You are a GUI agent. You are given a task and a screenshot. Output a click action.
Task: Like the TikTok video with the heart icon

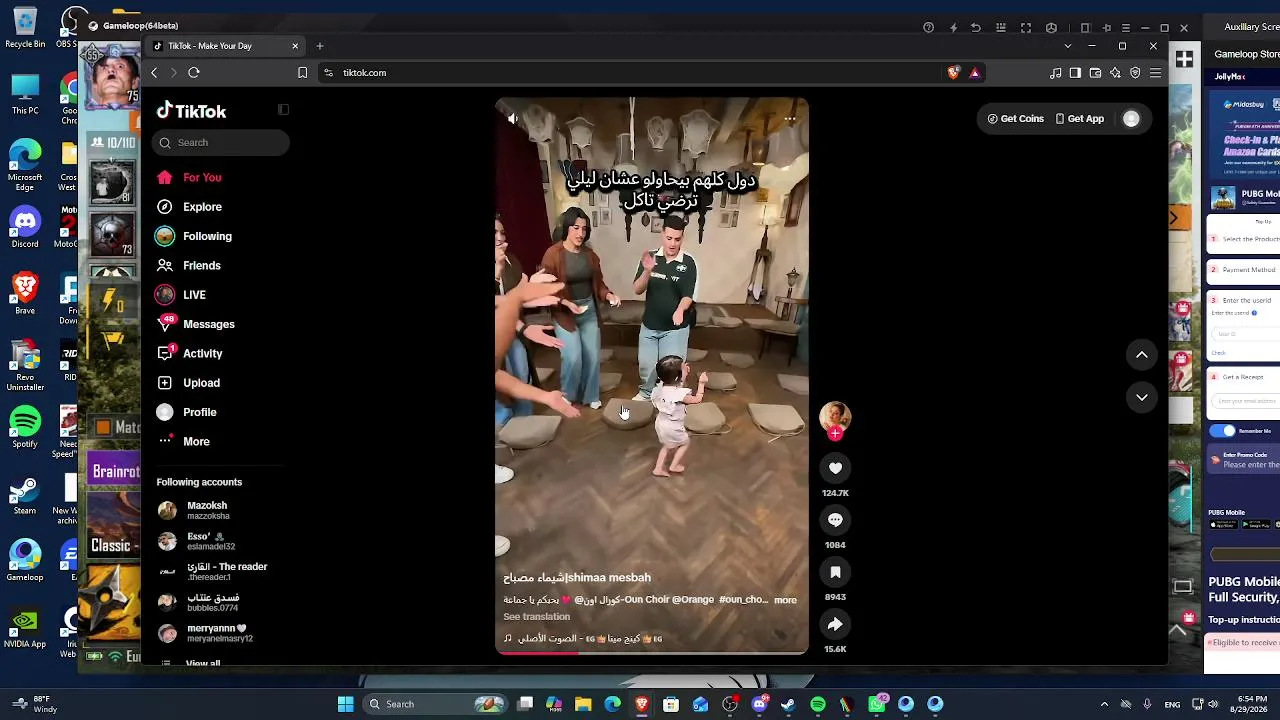coord(835,468)
